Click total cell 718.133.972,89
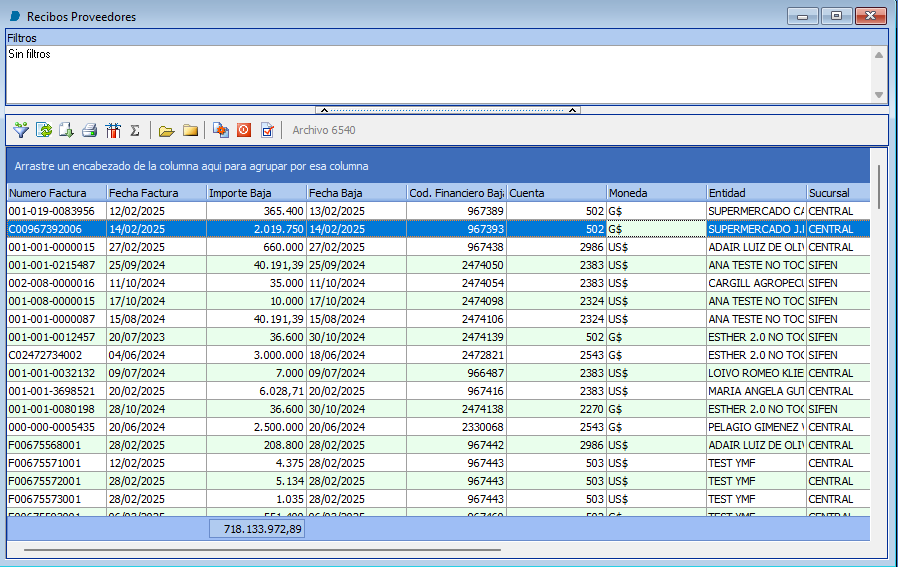Screen dimensions: 898x567 [257, 529]
